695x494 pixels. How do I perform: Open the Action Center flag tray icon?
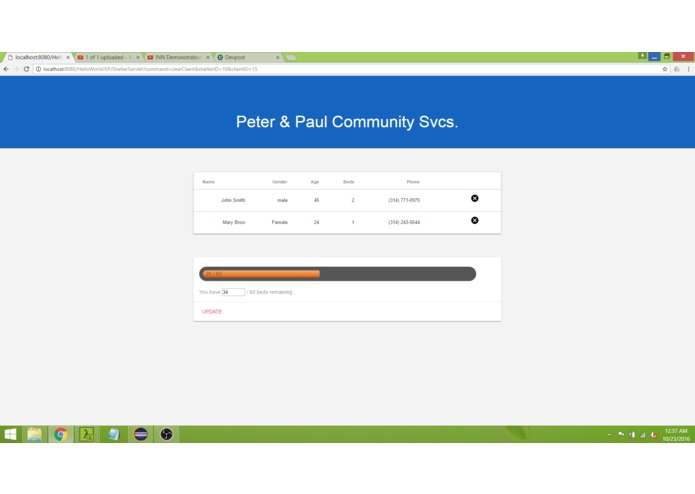[621, 435]
